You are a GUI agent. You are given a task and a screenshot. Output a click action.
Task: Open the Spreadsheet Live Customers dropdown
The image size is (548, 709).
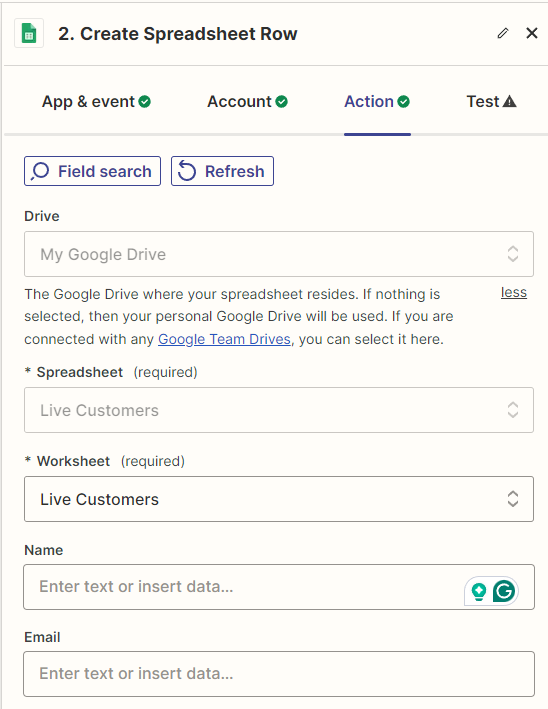click(279, 410)
